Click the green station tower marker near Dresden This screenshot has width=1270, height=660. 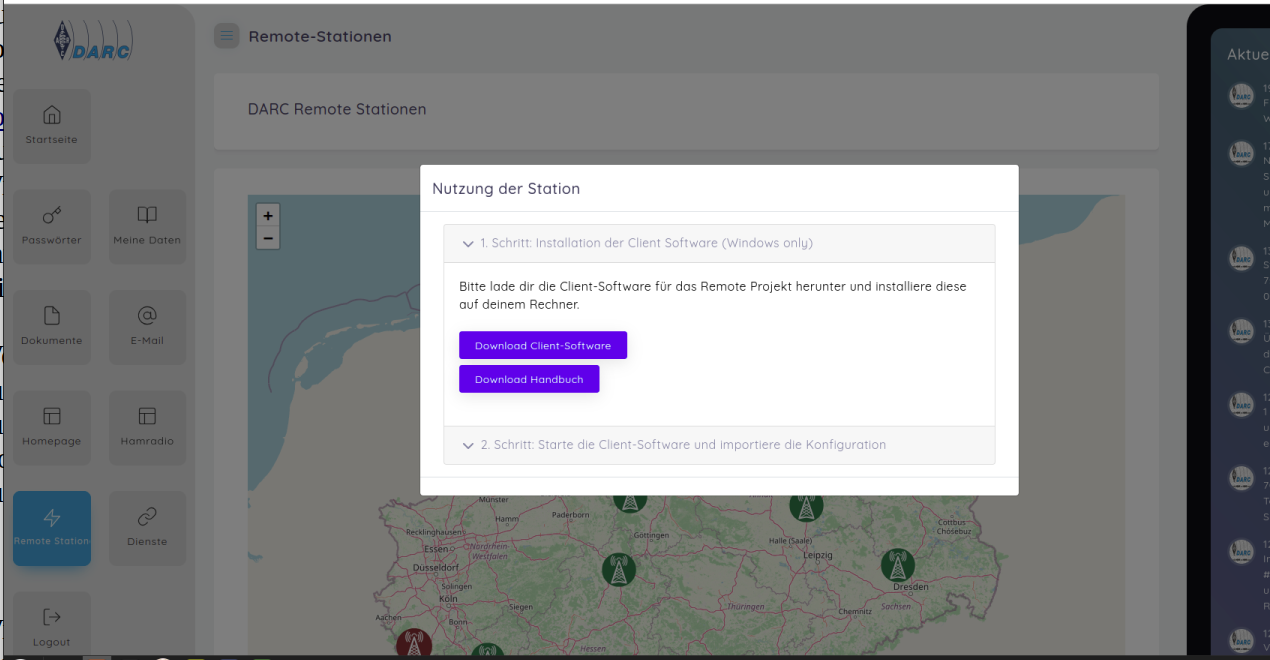tap(897, 565)
